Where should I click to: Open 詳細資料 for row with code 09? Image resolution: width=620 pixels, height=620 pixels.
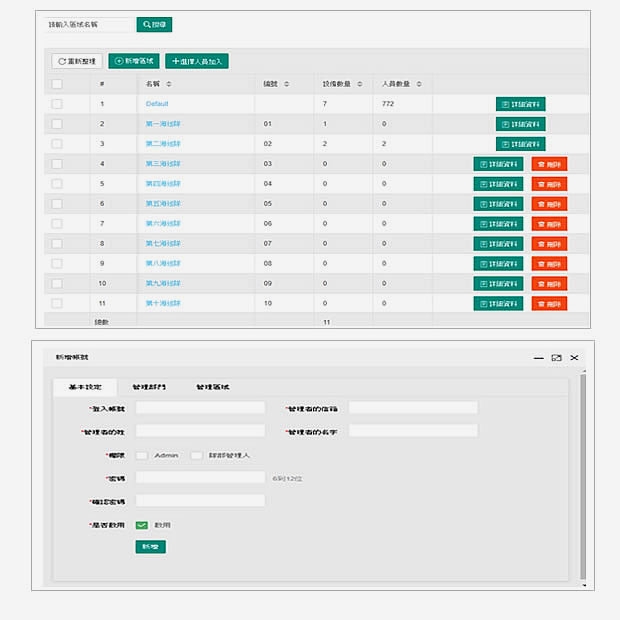(x=498, y=284)
